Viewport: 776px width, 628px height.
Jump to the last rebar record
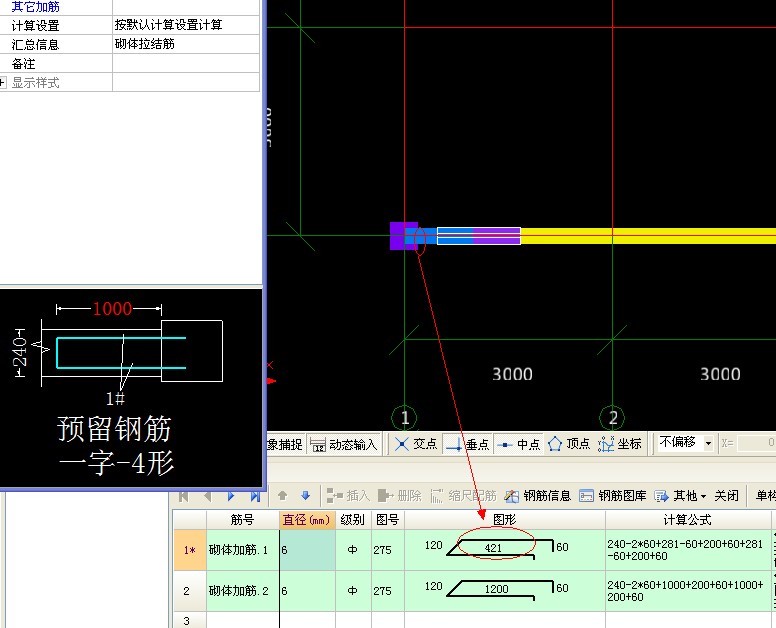(x=255, y=496)
